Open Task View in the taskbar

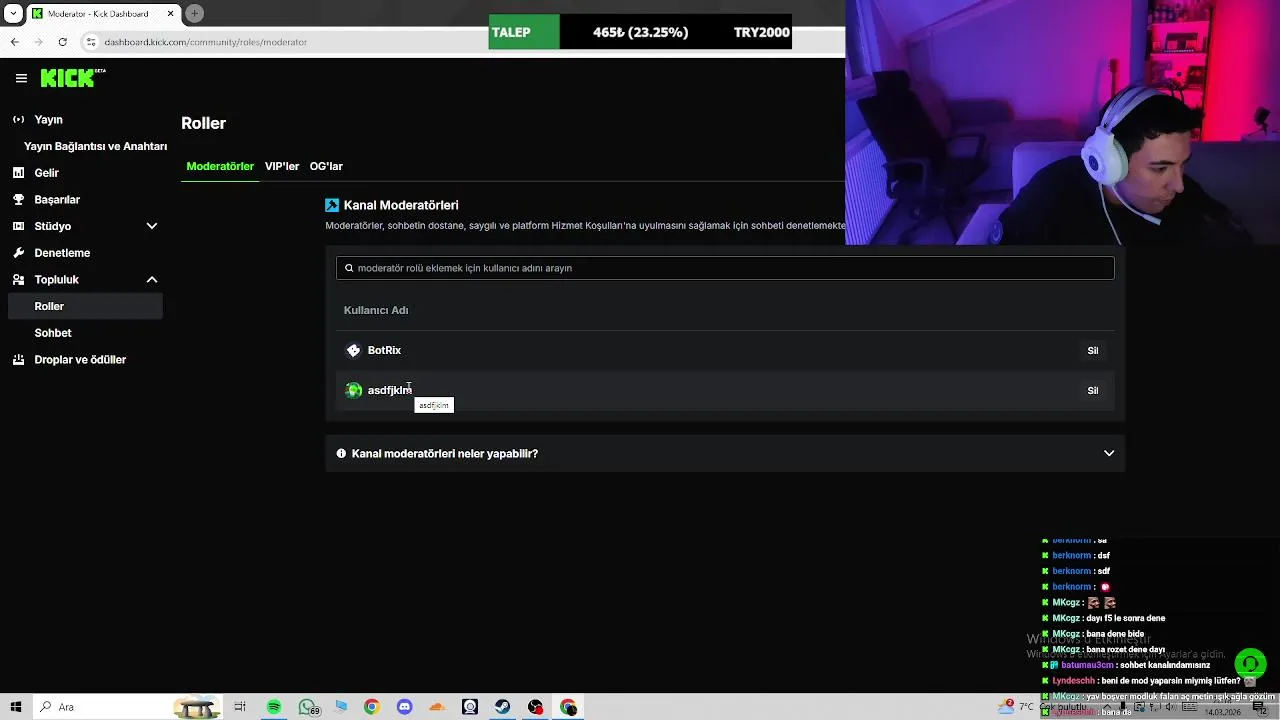[240, 707]
